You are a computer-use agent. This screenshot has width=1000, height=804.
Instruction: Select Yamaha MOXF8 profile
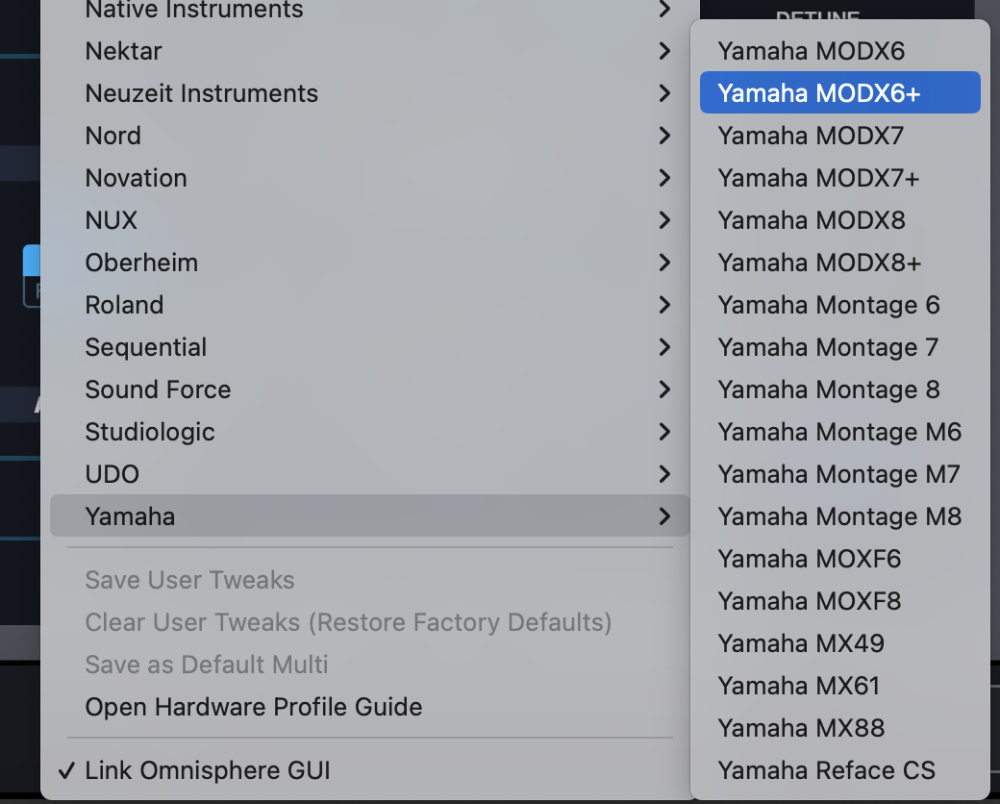point(809,601)
